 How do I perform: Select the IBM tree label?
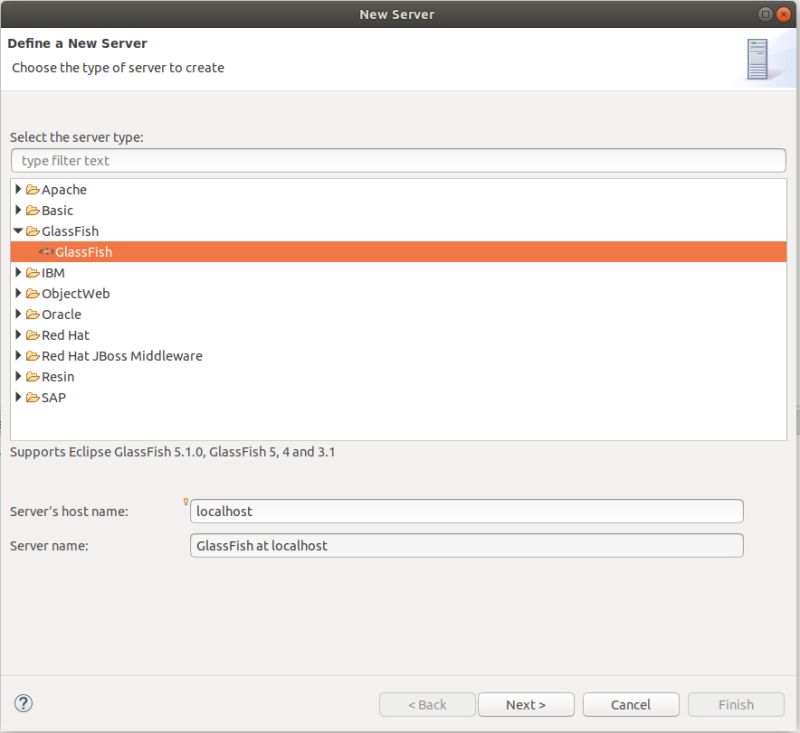(x=53, y=273)
